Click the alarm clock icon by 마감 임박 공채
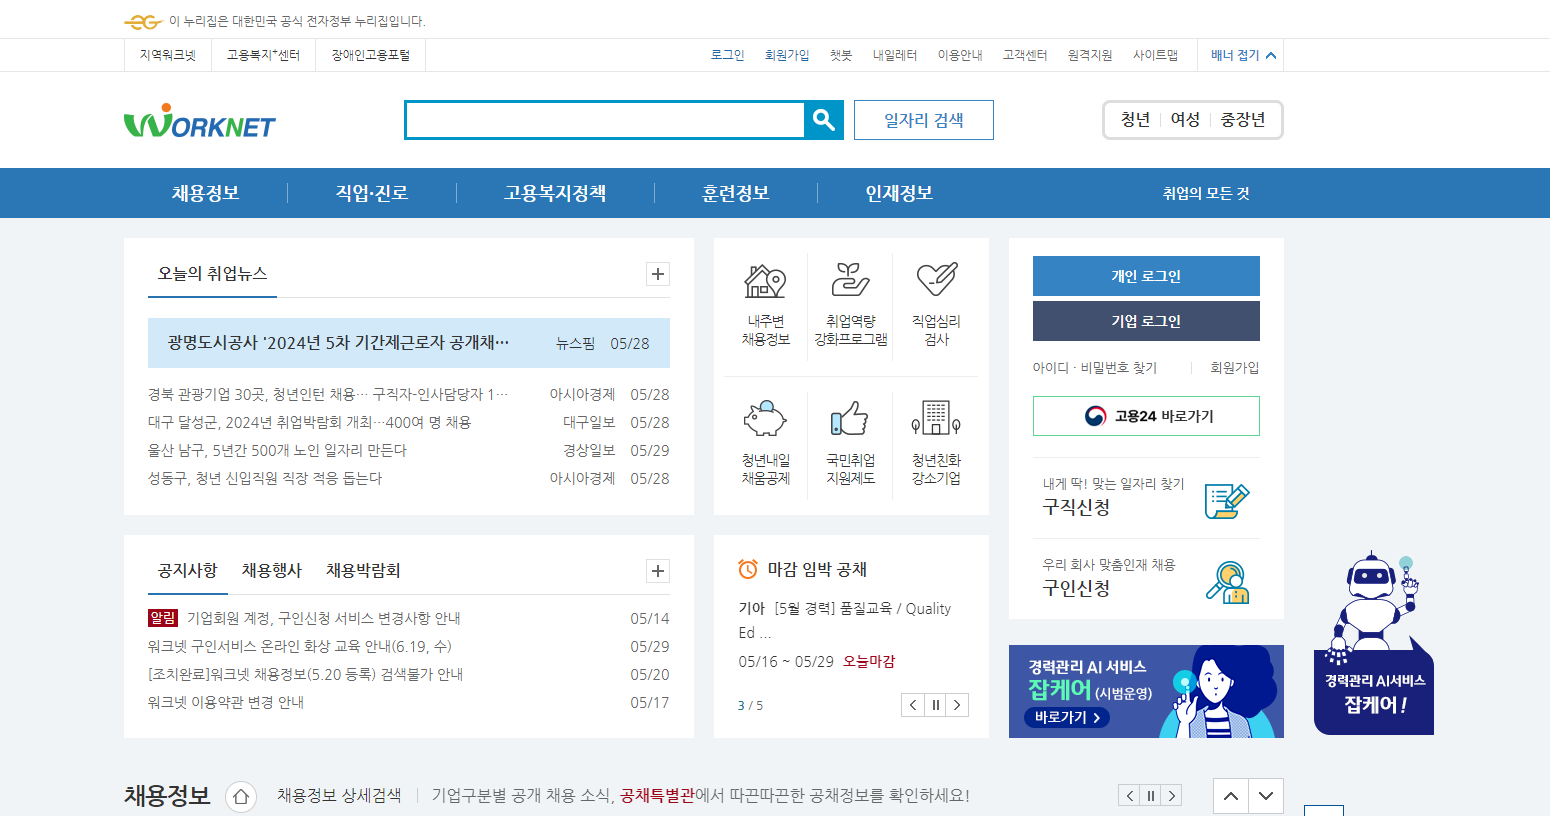 click(748, 569)
